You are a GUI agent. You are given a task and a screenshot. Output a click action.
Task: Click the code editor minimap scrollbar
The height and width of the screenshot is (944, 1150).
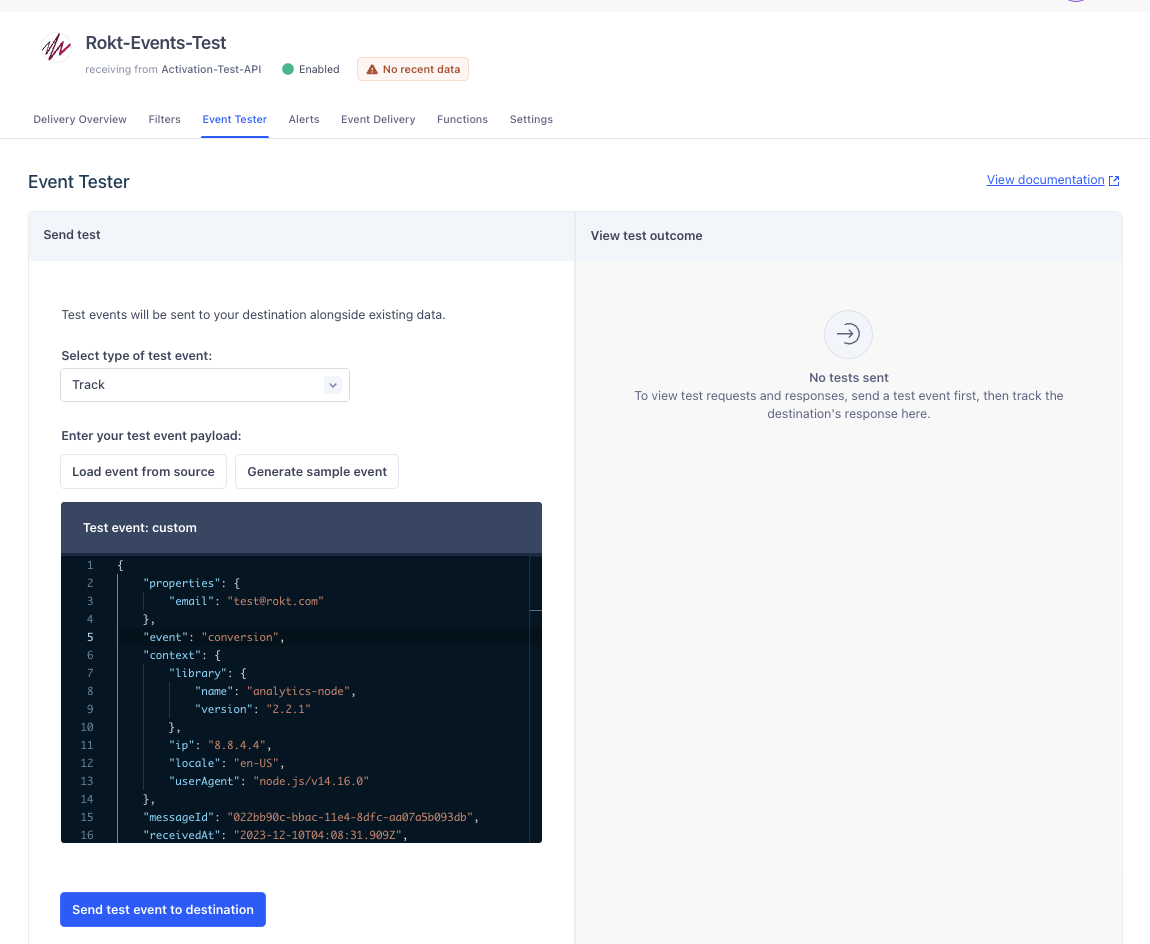(535, 699)
